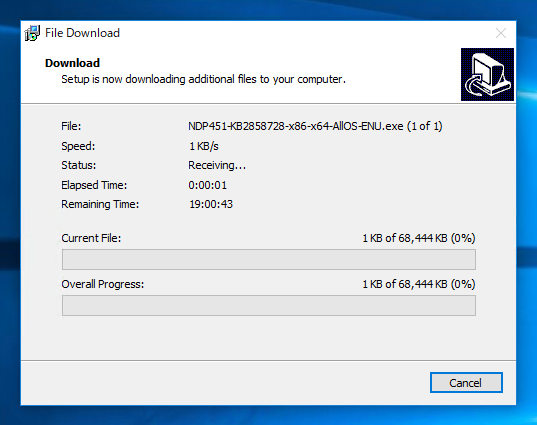Click the Overall Progress label

click(x=103, y=284)
